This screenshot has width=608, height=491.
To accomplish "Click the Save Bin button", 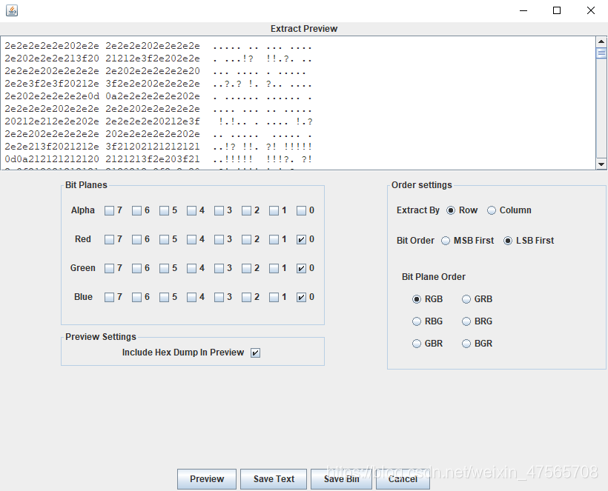I will pos(341,479).
